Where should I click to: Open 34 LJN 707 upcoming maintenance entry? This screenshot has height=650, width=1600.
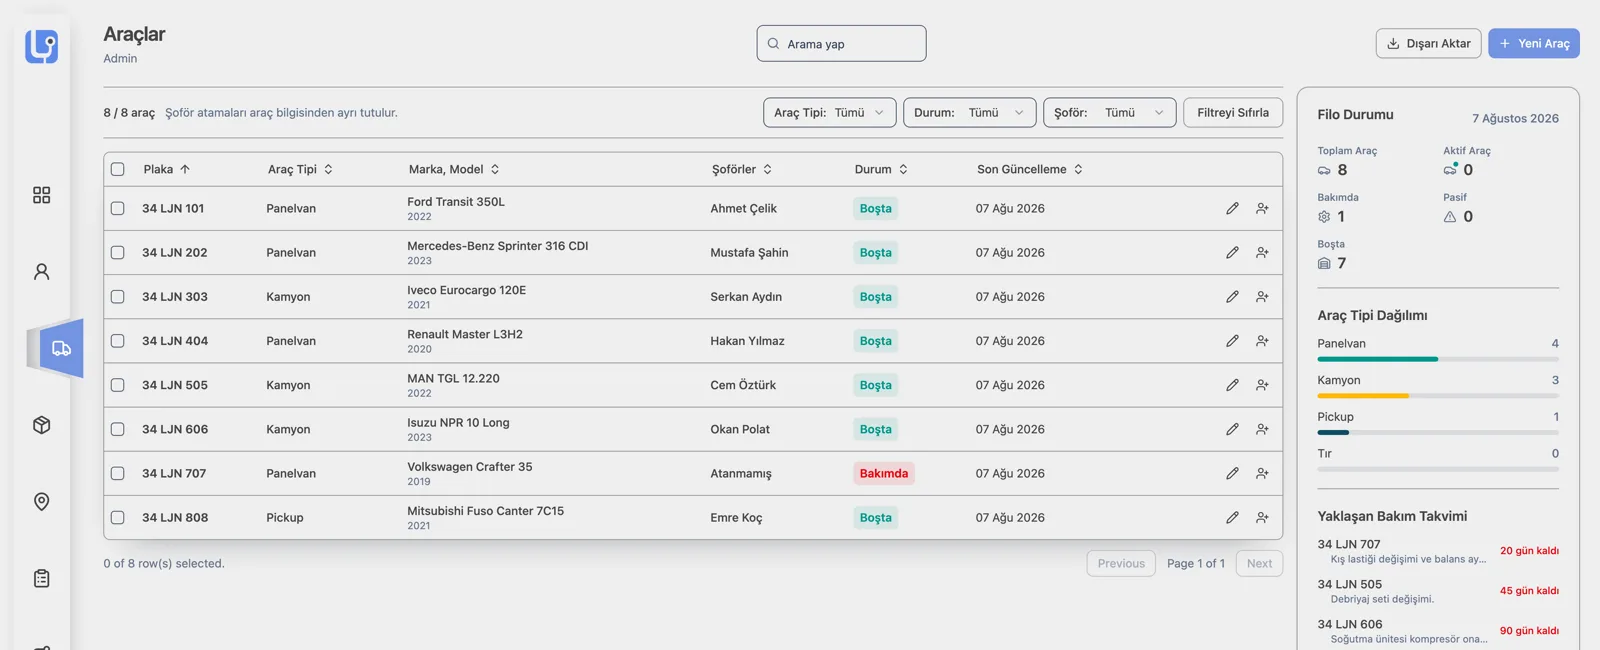(x=1438, y=551)
